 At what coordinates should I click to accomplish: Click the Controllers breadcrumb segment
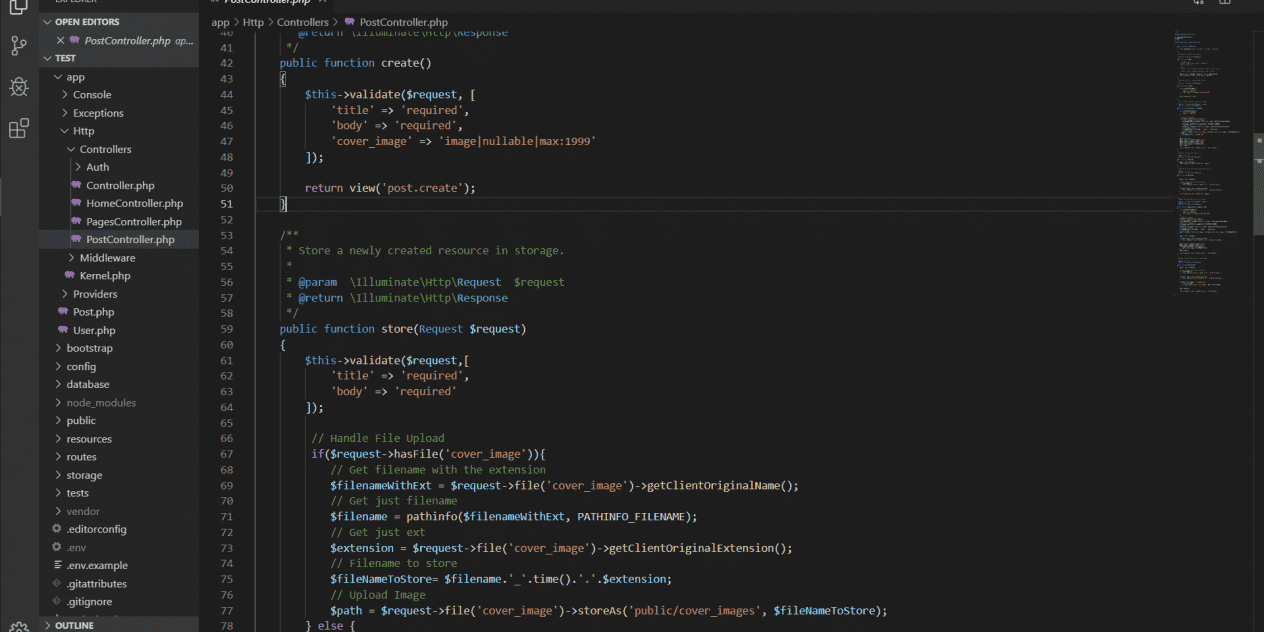302,22
